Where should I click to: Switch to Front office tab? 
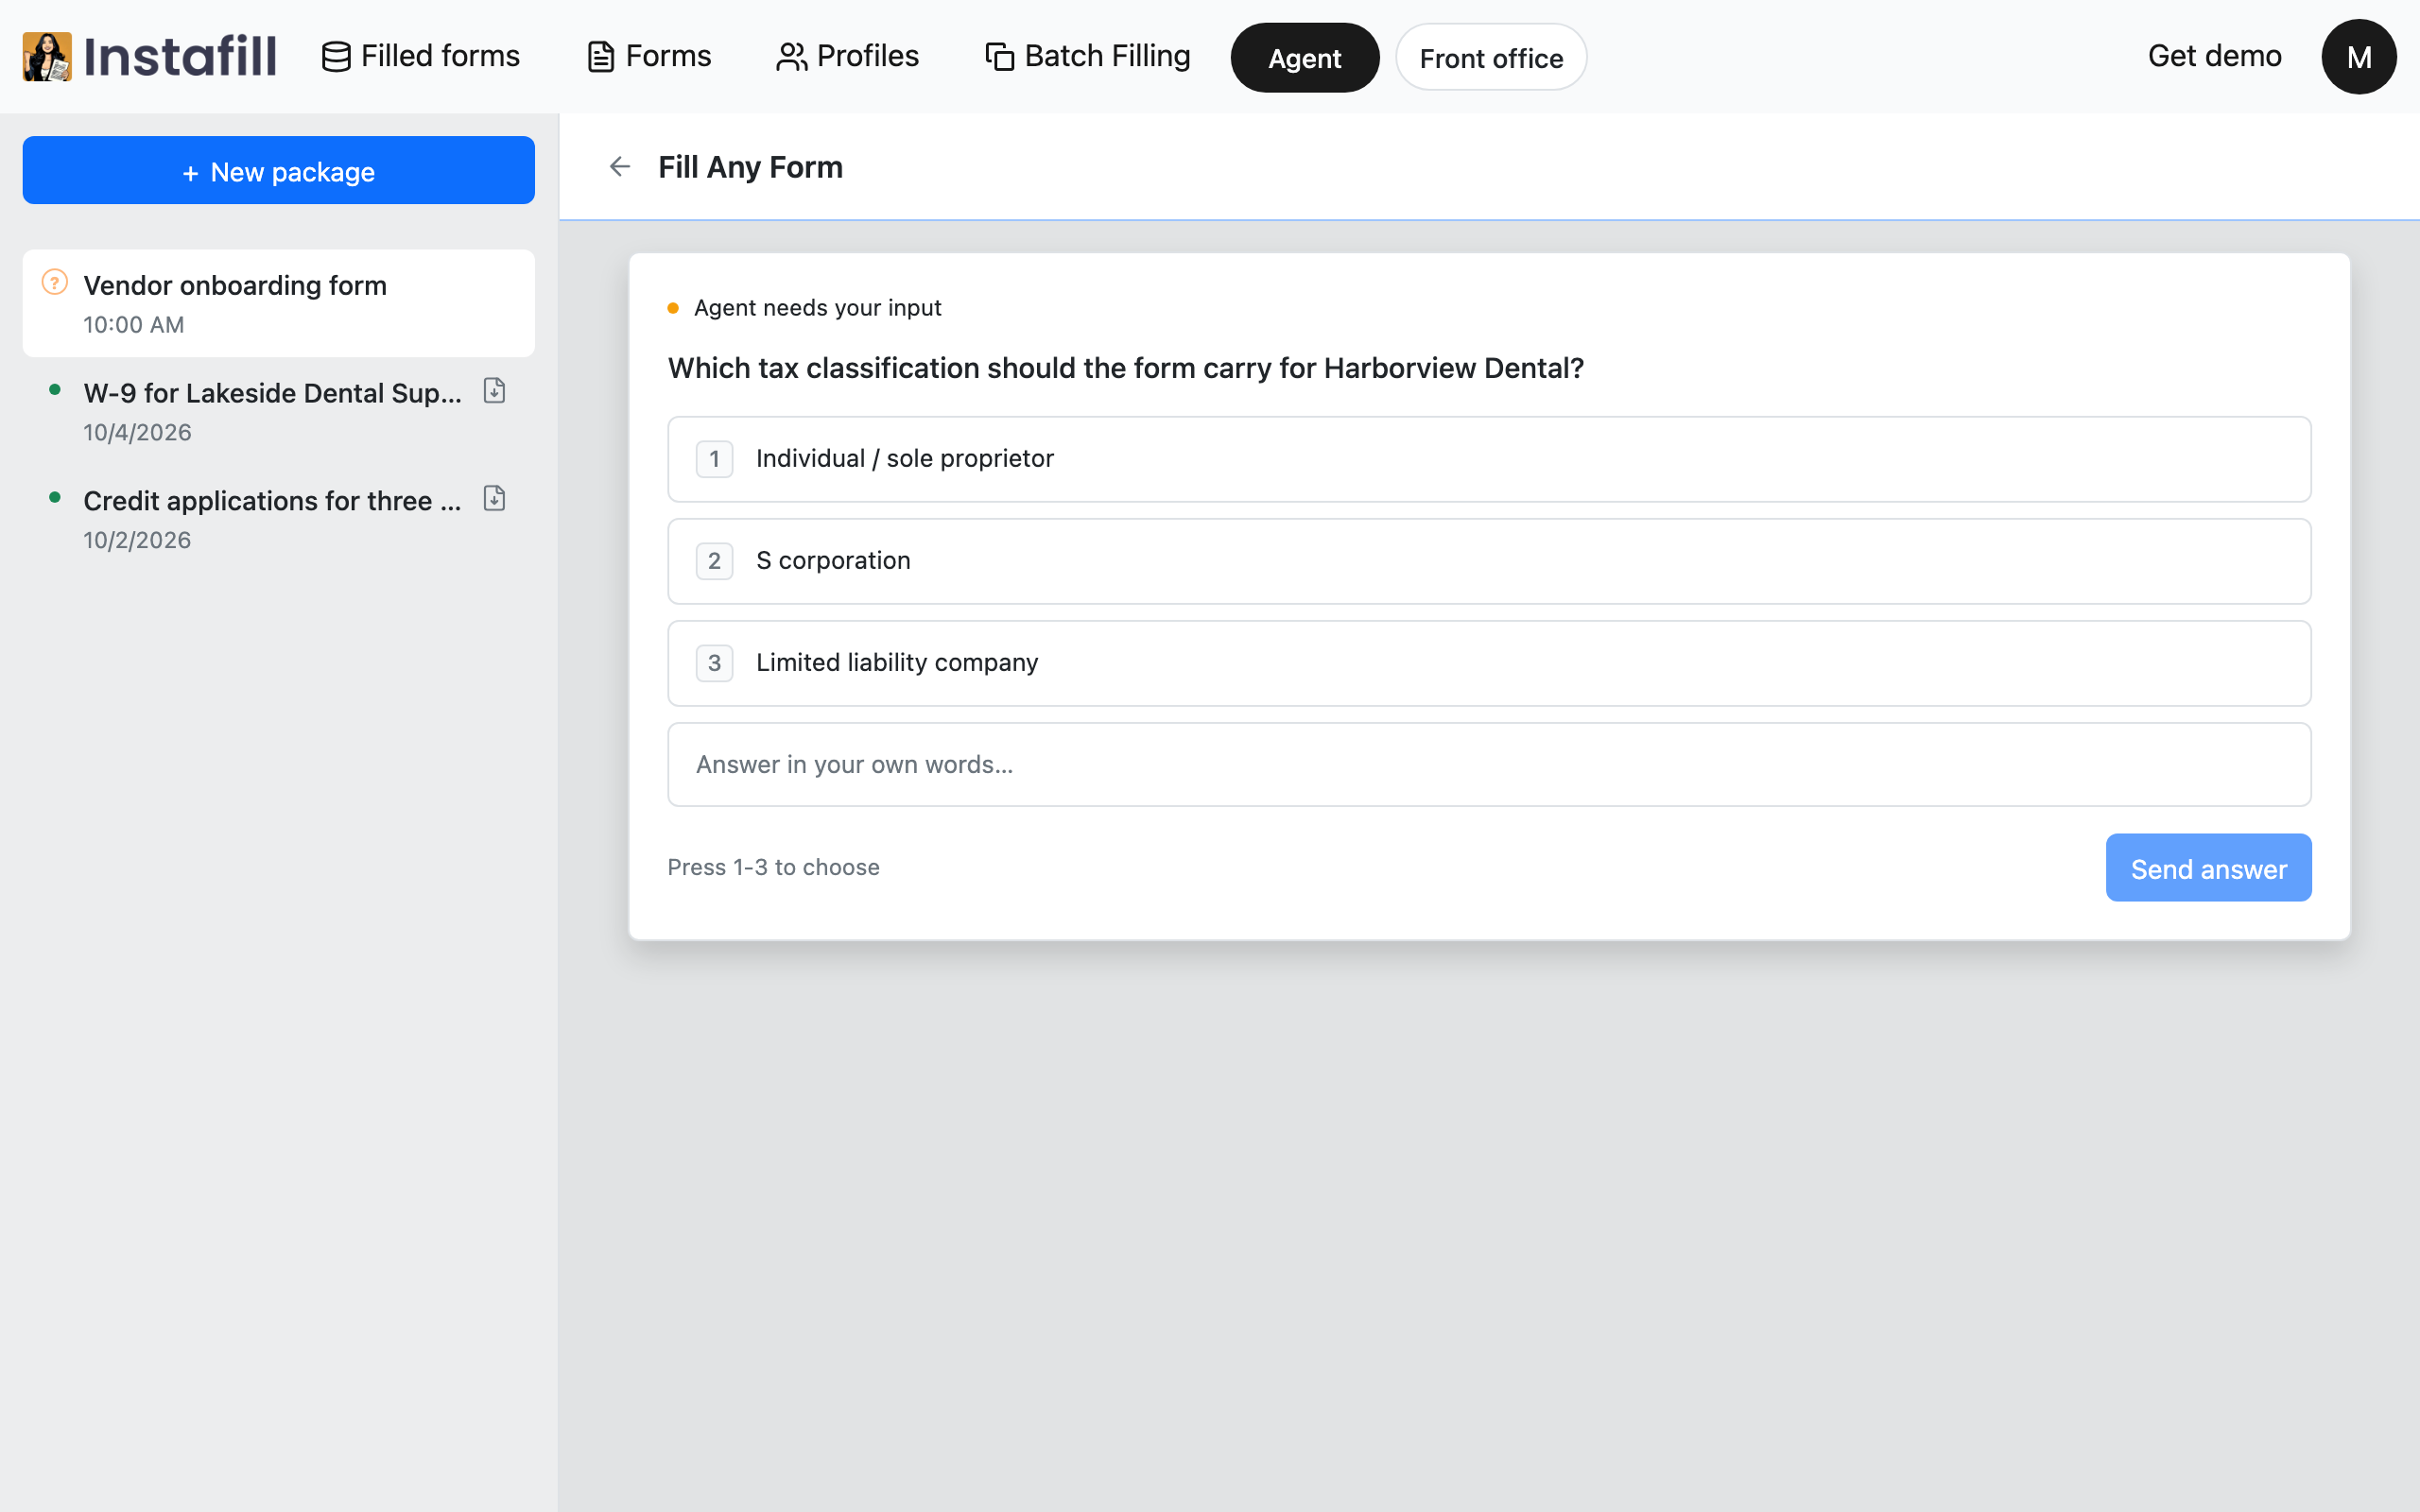[x=1491, y=58]
